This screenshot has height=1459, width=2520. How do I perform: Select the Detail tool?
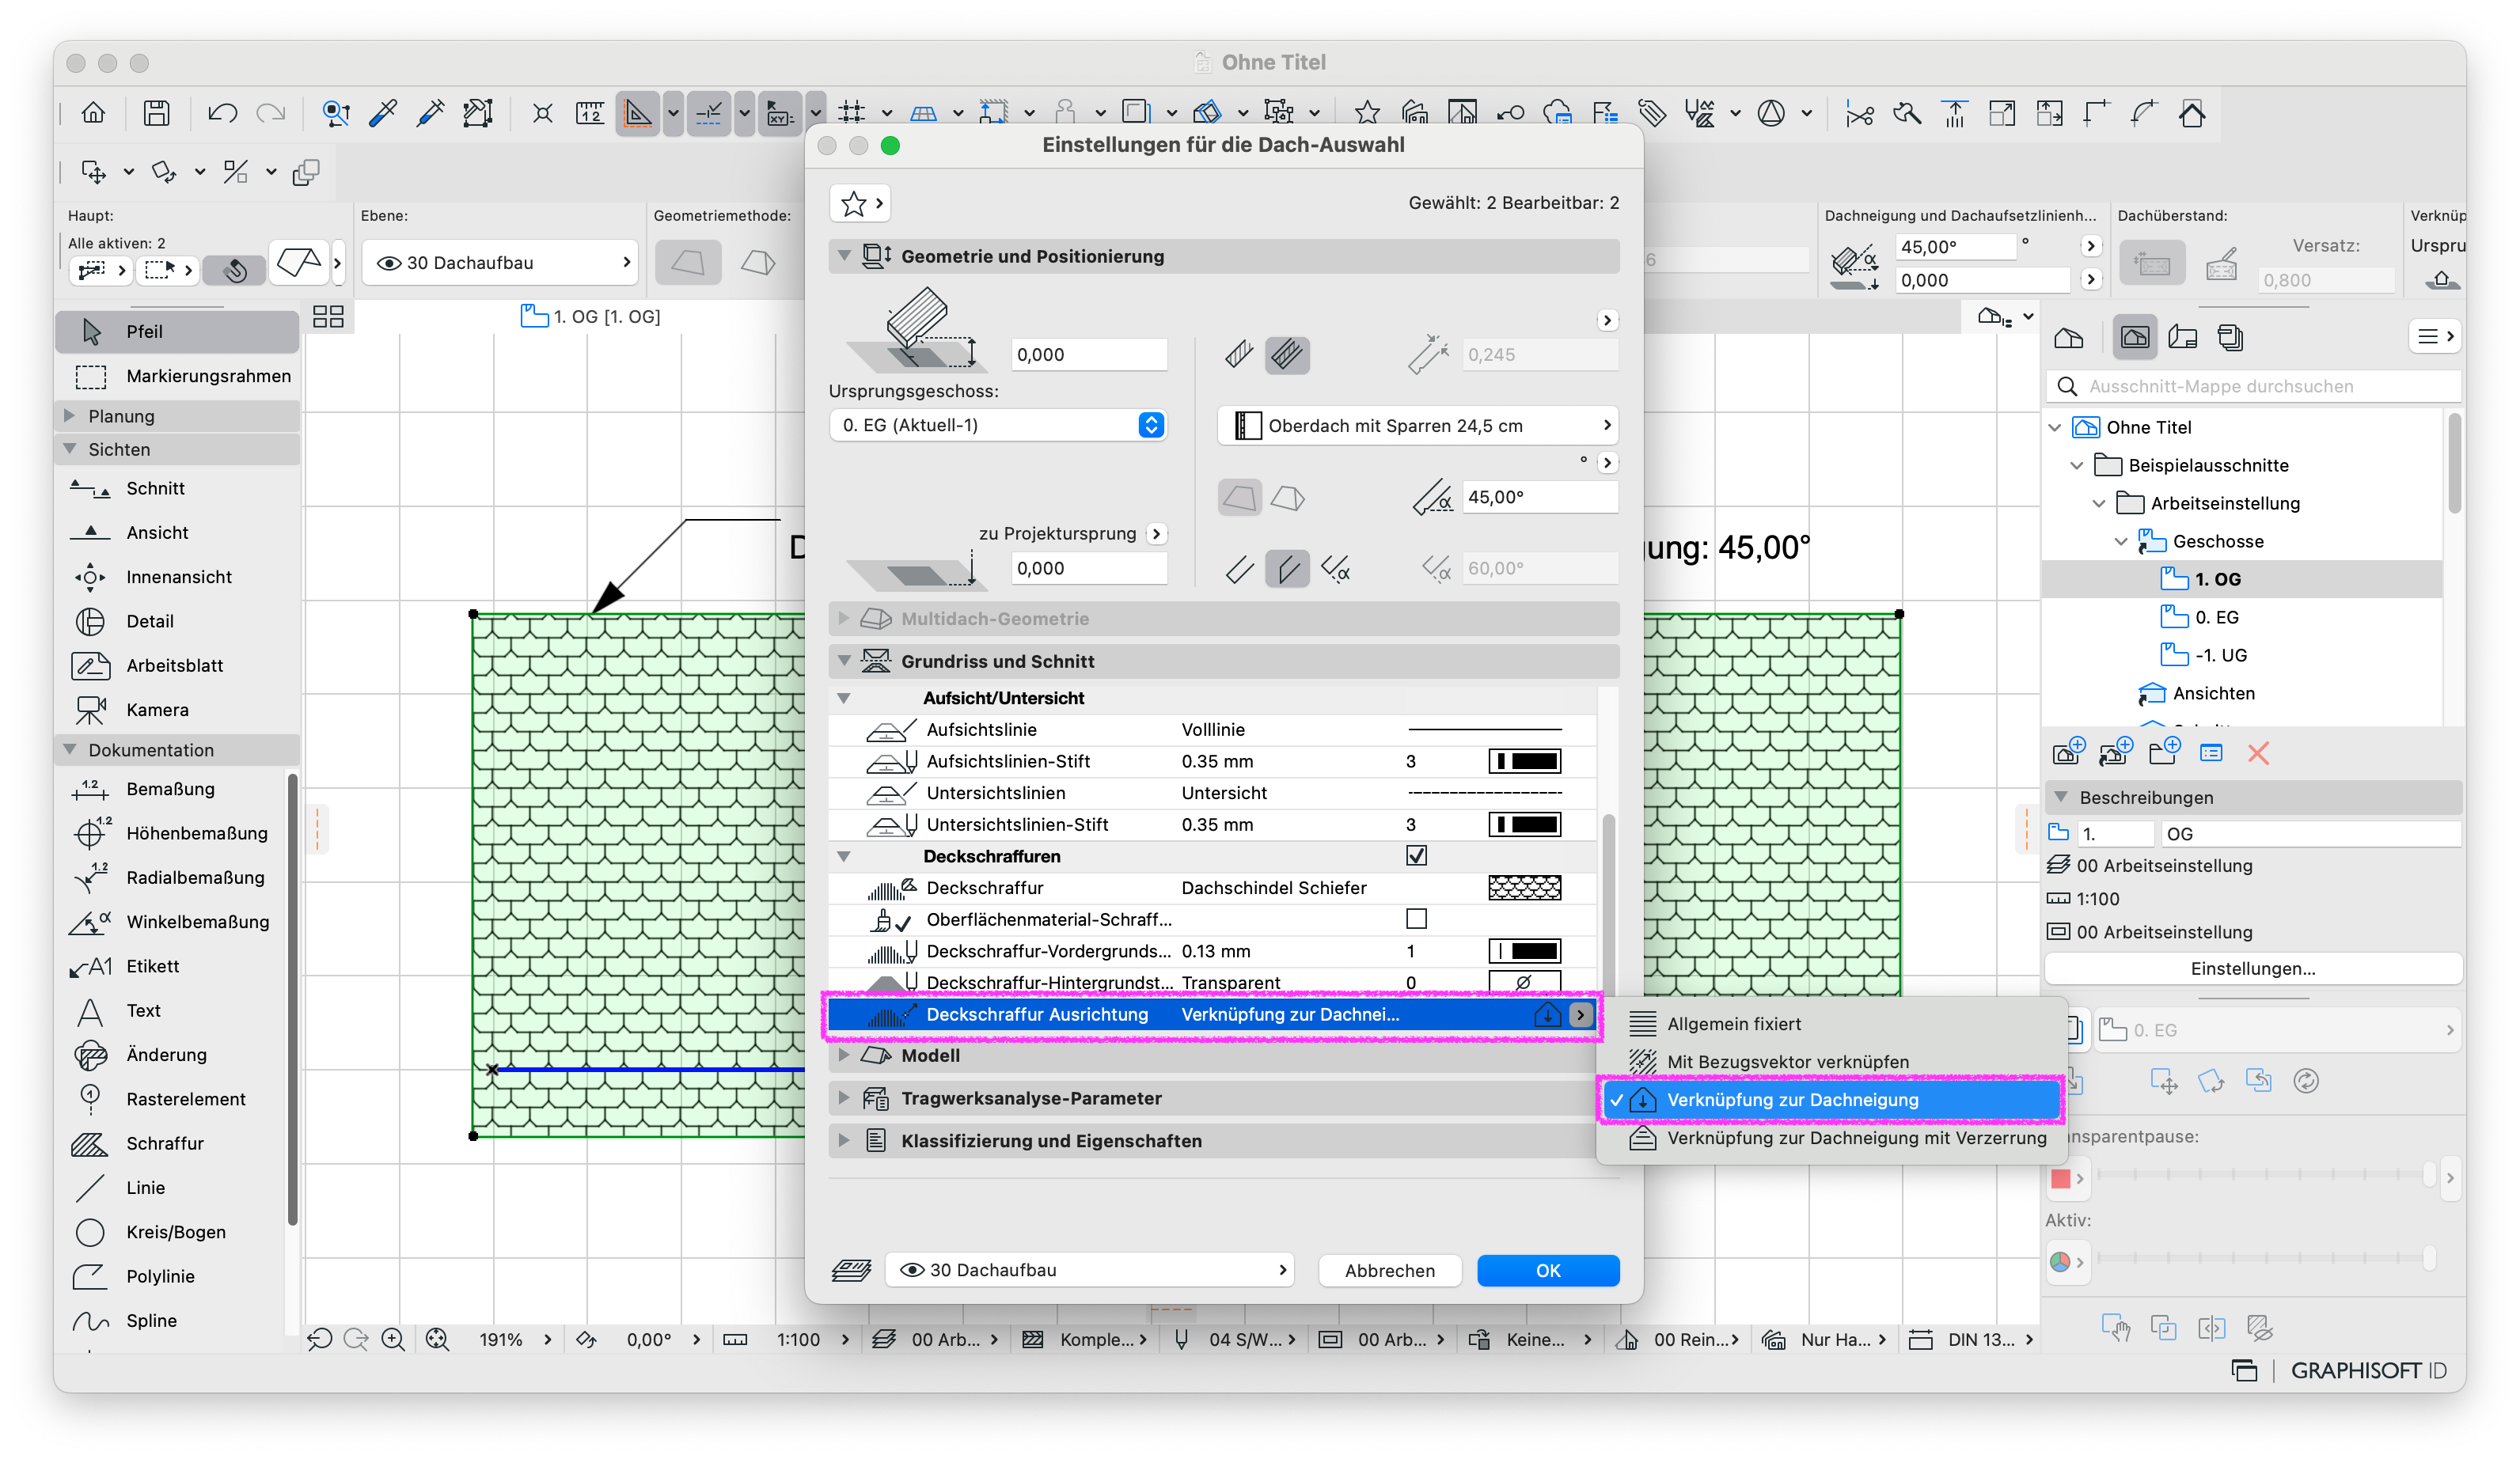[x=177, y=621]
